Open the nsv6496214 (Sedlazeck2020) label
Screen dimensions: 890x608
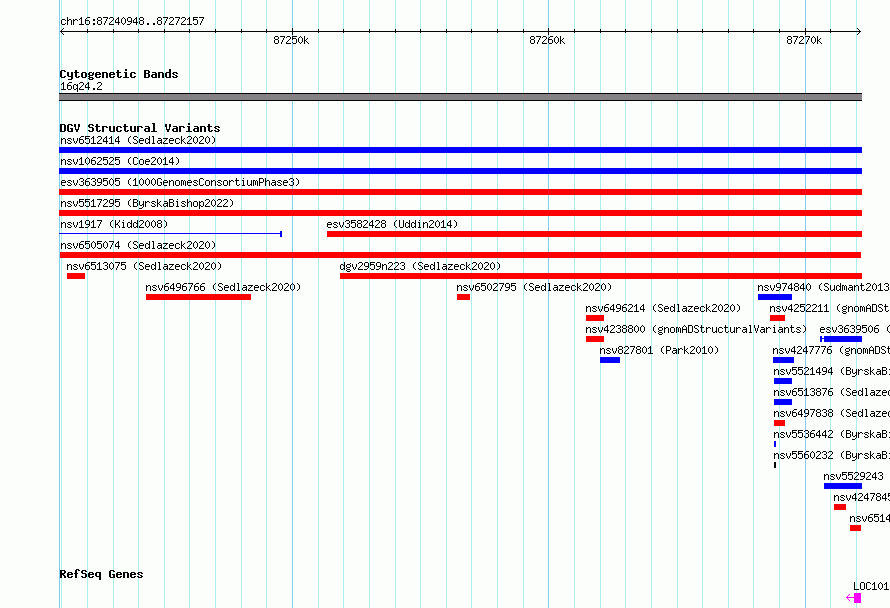click(664, 308)
